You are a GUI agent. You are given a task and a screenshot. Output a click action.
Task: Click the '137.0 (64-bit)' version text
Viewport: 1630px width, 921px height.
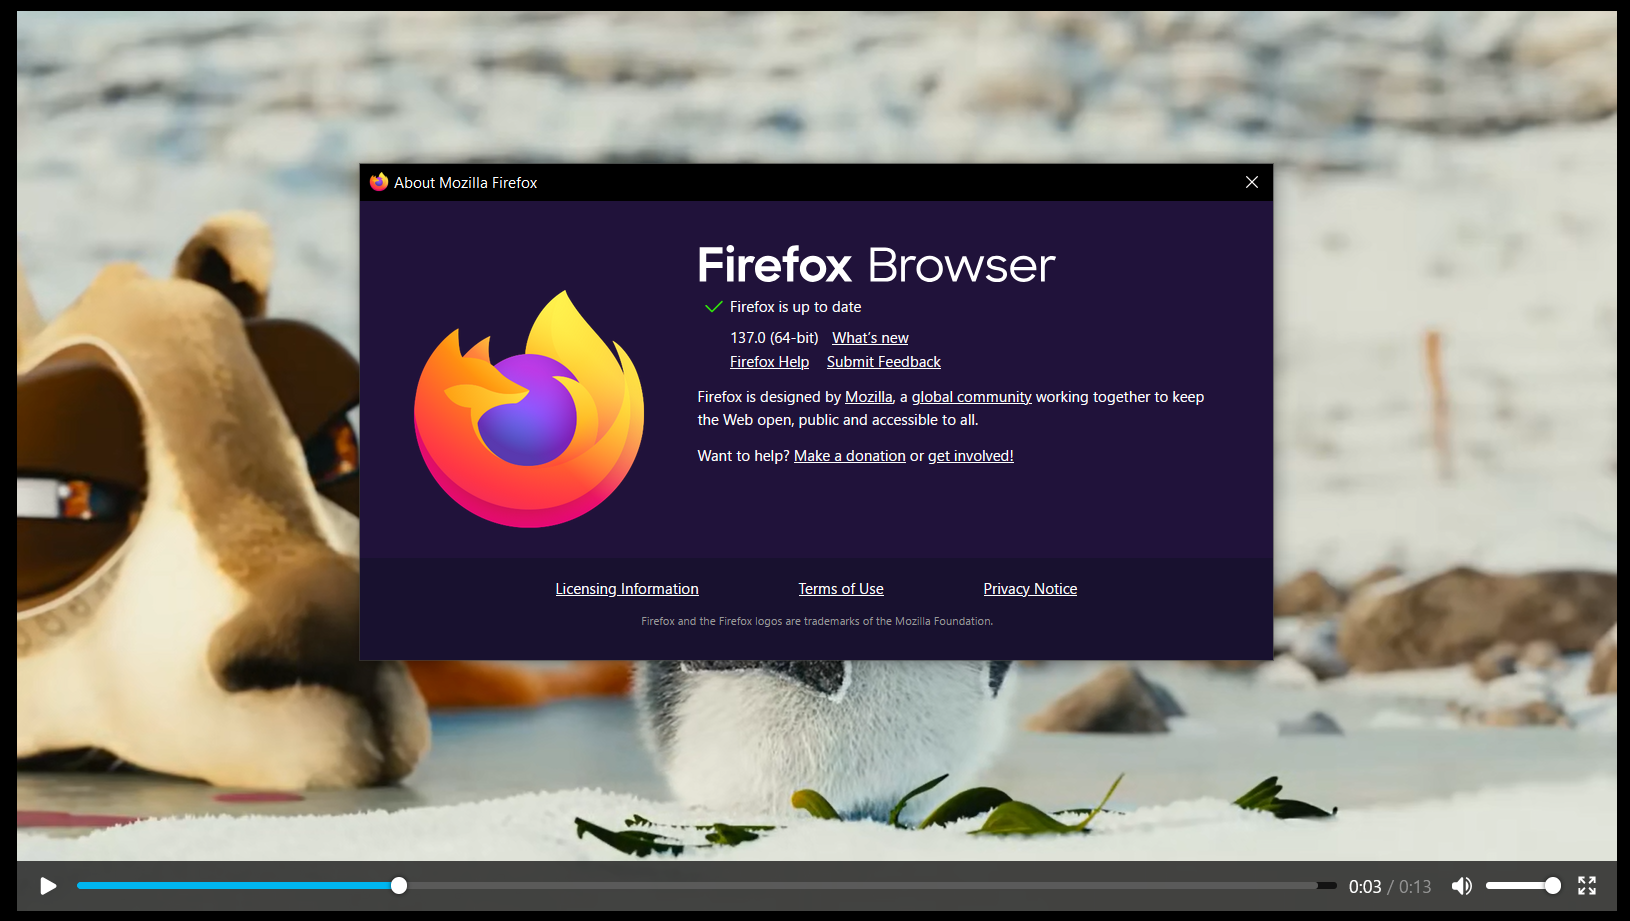point(774,338)
